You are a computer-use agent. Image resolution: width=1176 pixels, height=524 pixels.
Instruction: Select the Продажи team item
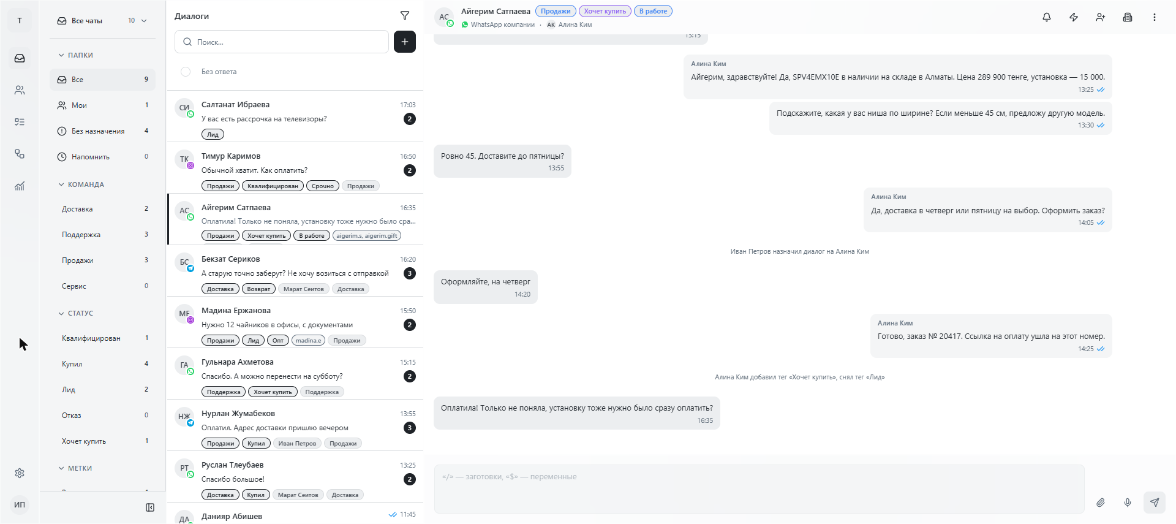(x=103, y=260)
